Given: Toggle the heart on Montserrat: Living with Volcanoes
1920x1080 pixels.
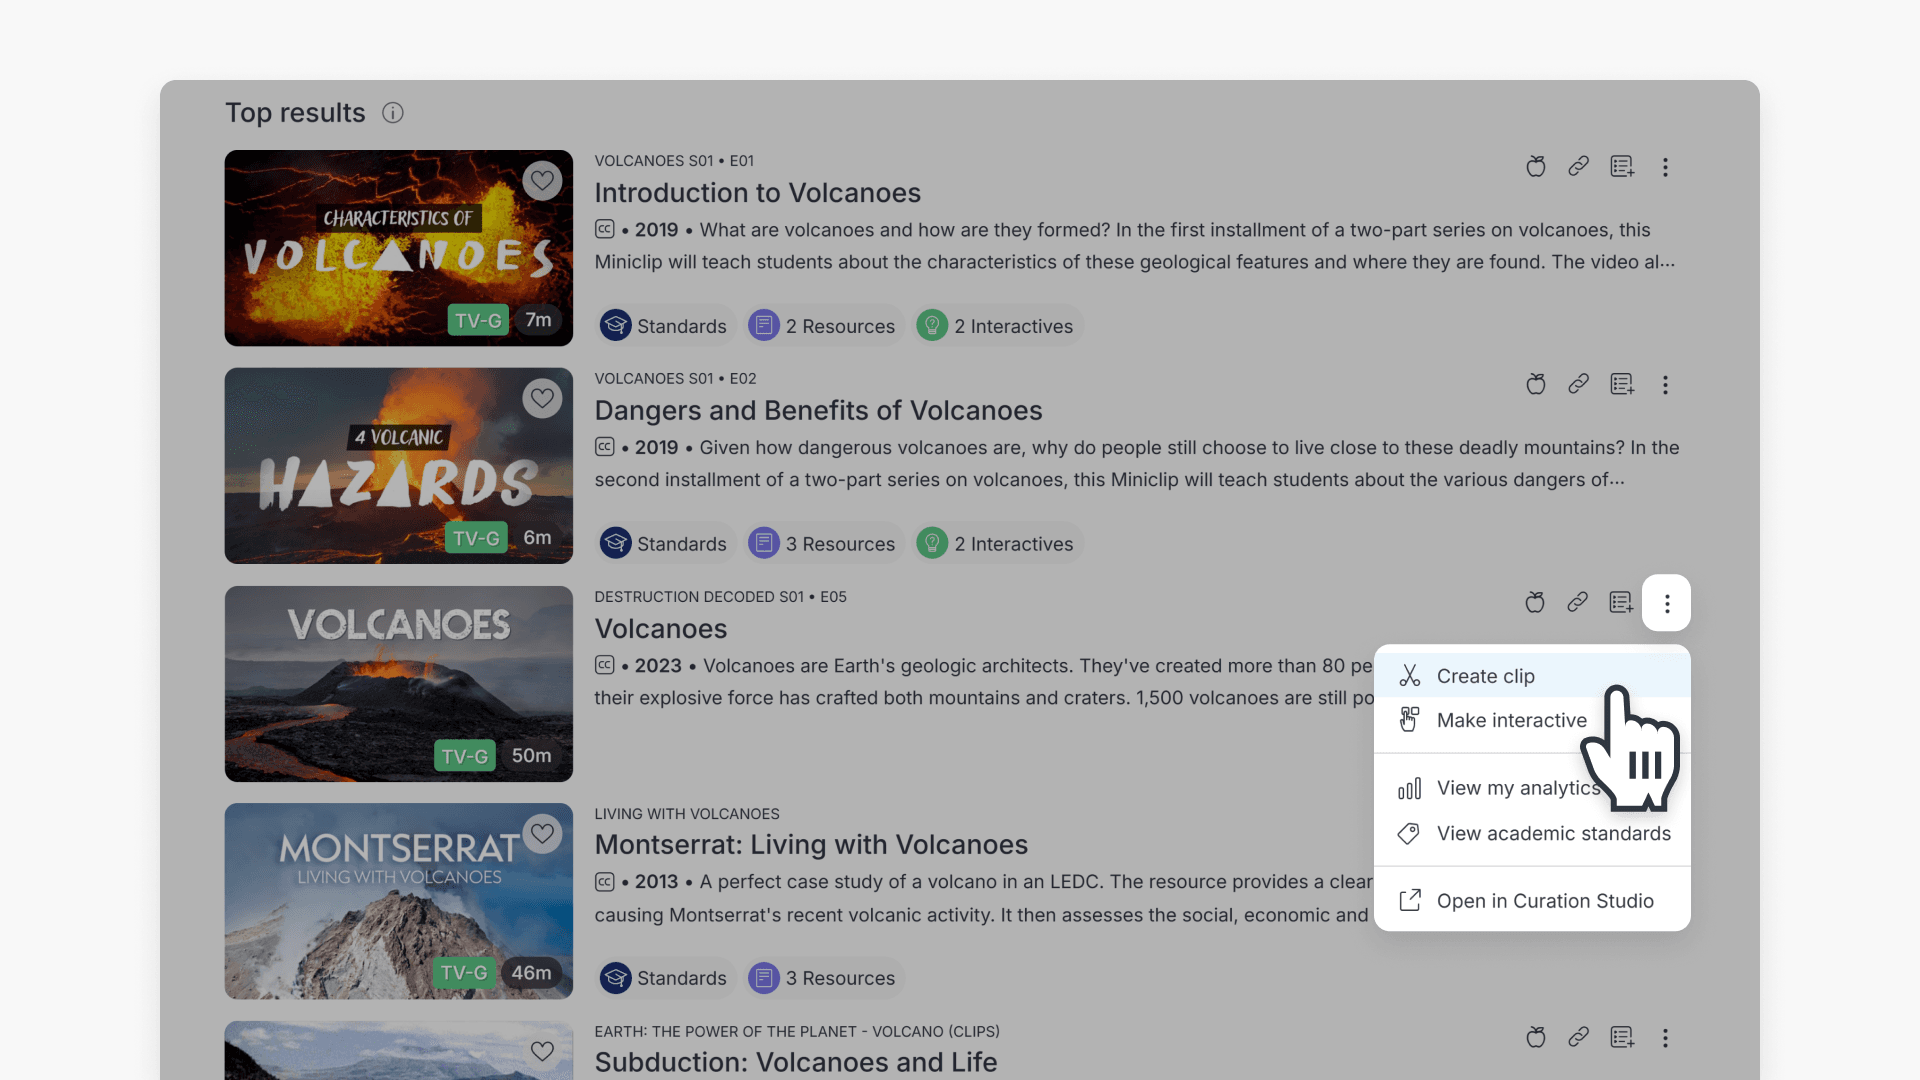Looking at the screenshot, I should pyautogui.click(x=543, y=833).
